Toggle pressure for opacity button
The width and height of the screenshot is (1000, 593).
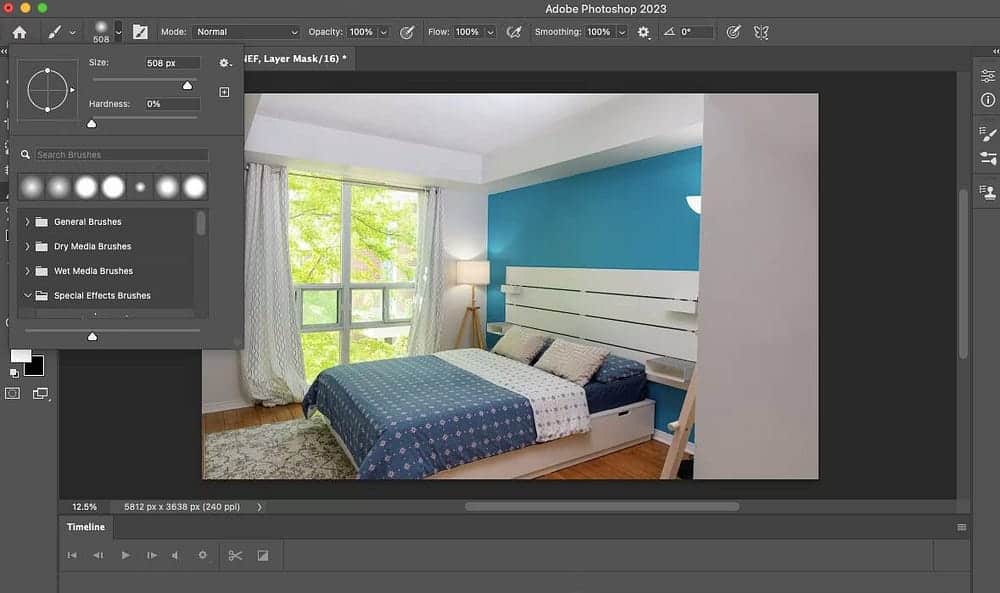[407, 32]
